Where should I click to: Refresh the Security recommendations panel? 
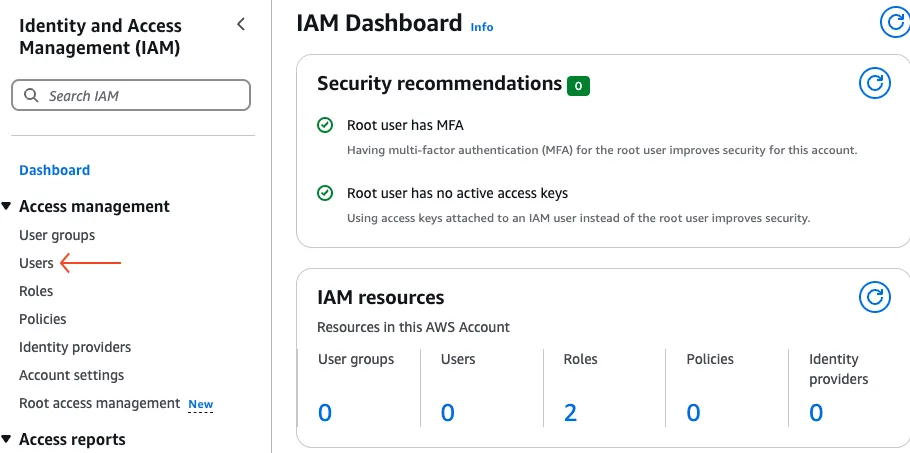[875, 83]
